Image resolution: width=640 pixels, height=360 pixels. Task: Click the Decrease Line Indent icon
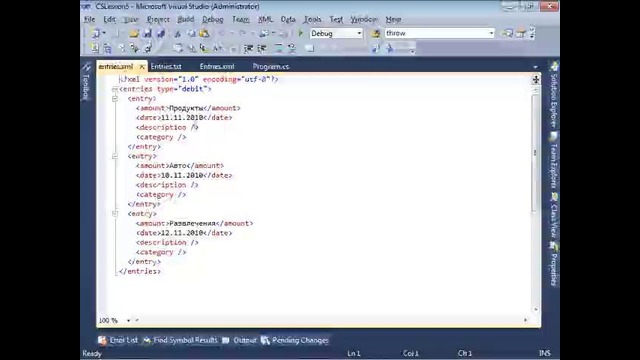pos(248,49)
